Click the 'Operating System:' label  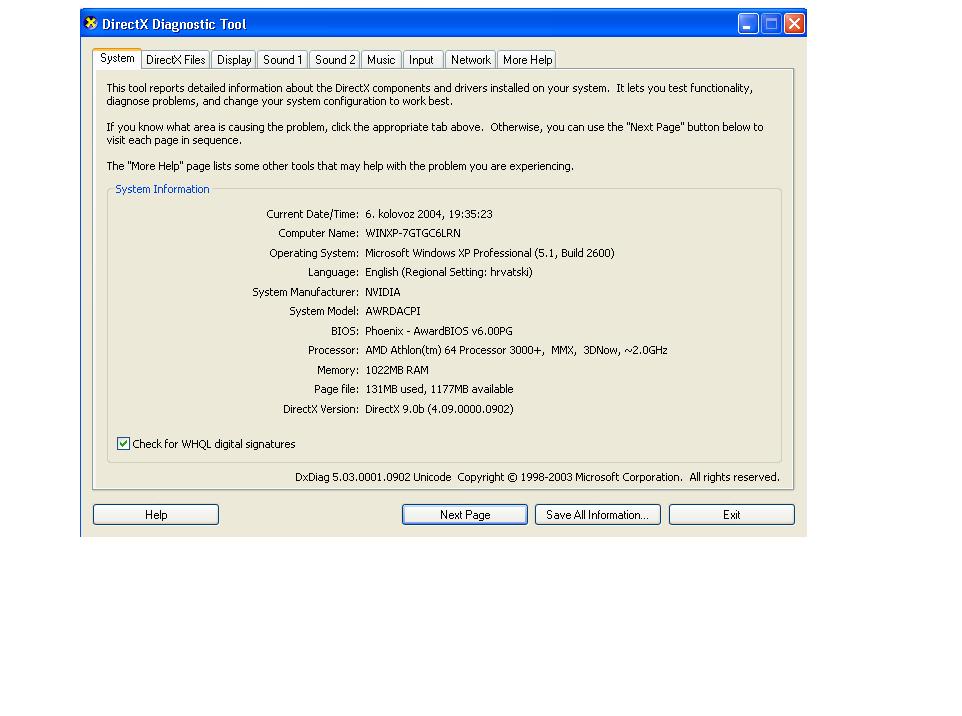coord(314,253)
